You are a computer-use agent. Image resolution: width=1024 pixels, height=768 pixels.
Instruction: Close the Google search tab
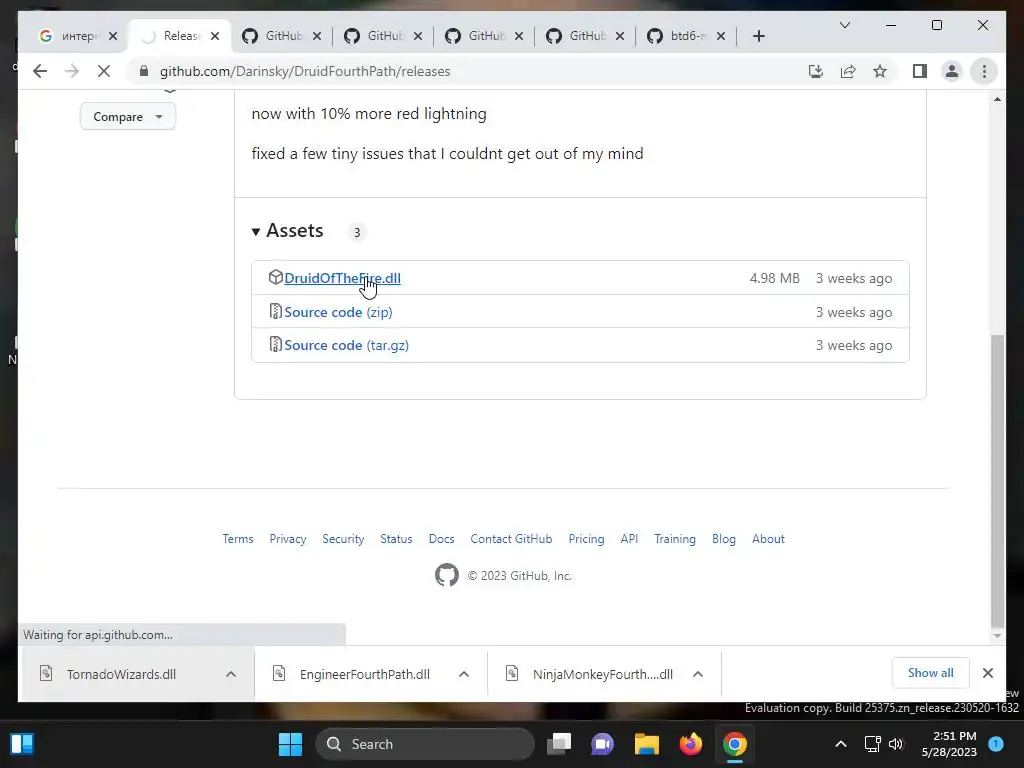113,36
